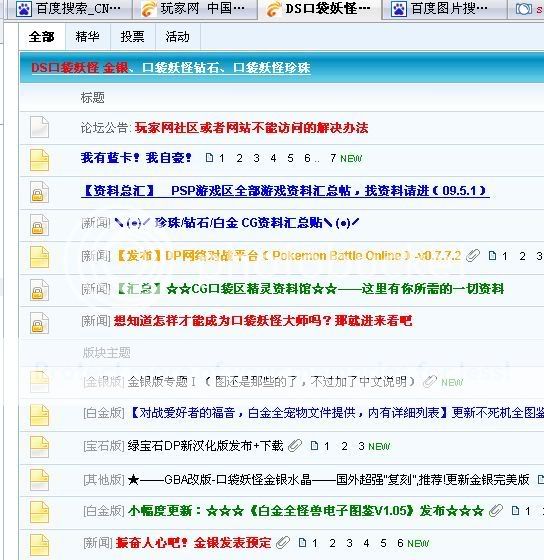The height and width of the screenshot is (560, 544).
Task: Open GBA改版-口袋妖怪金银水晶 thread
Action: pos(328,479)
